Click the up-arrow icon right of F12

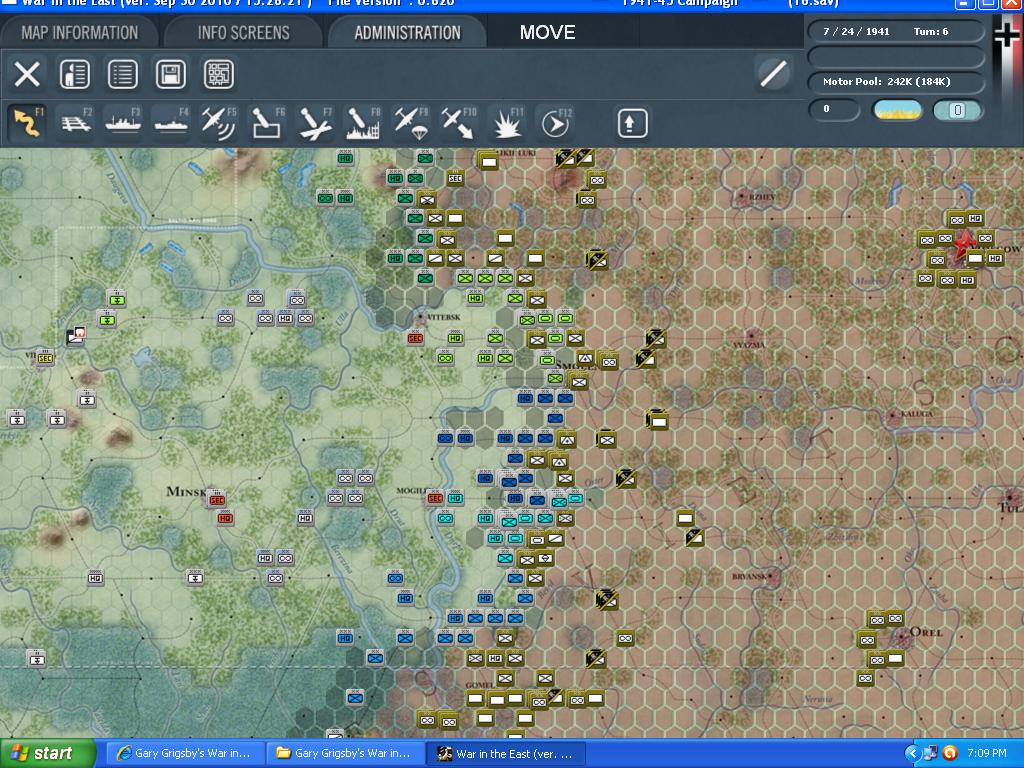(x=632, y=123)
